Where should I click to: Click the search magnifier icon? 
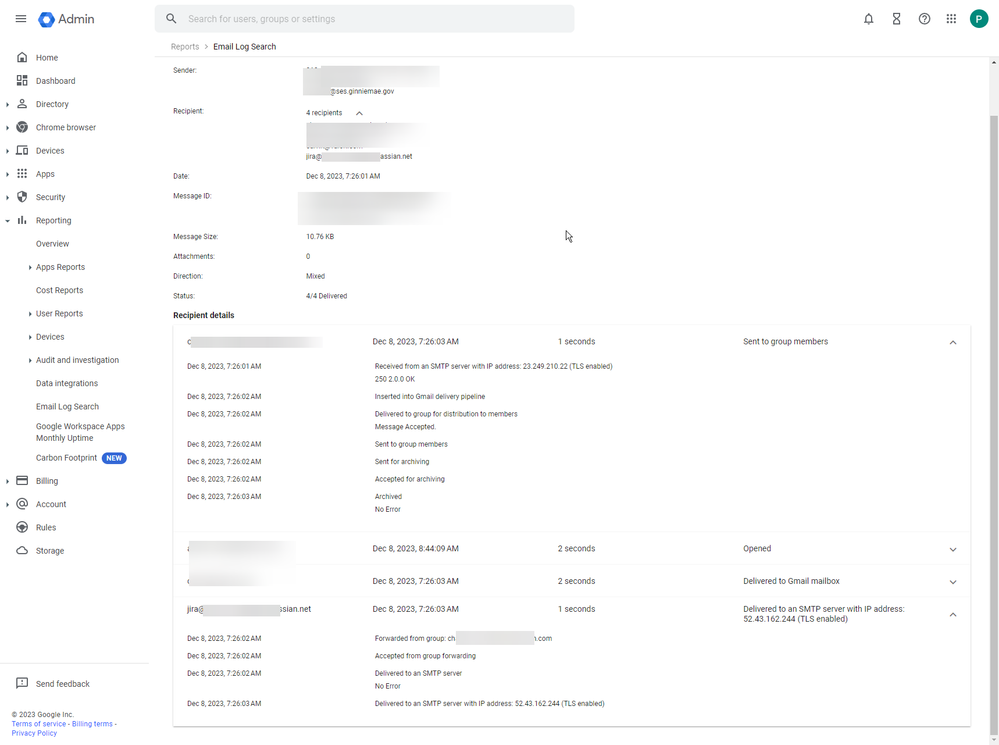point(171,19)
